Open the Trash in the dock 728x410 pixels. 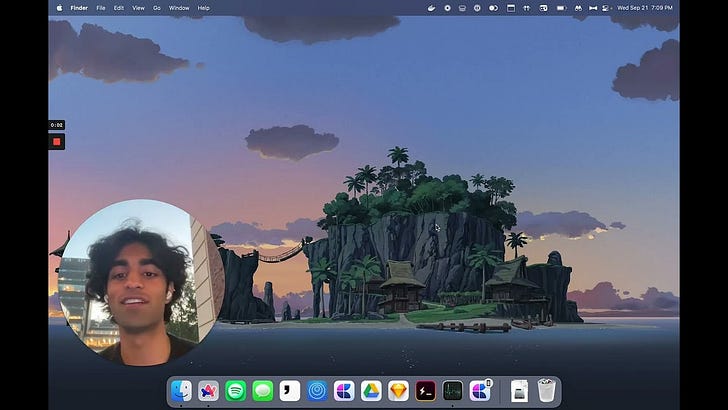coord(546,390)
